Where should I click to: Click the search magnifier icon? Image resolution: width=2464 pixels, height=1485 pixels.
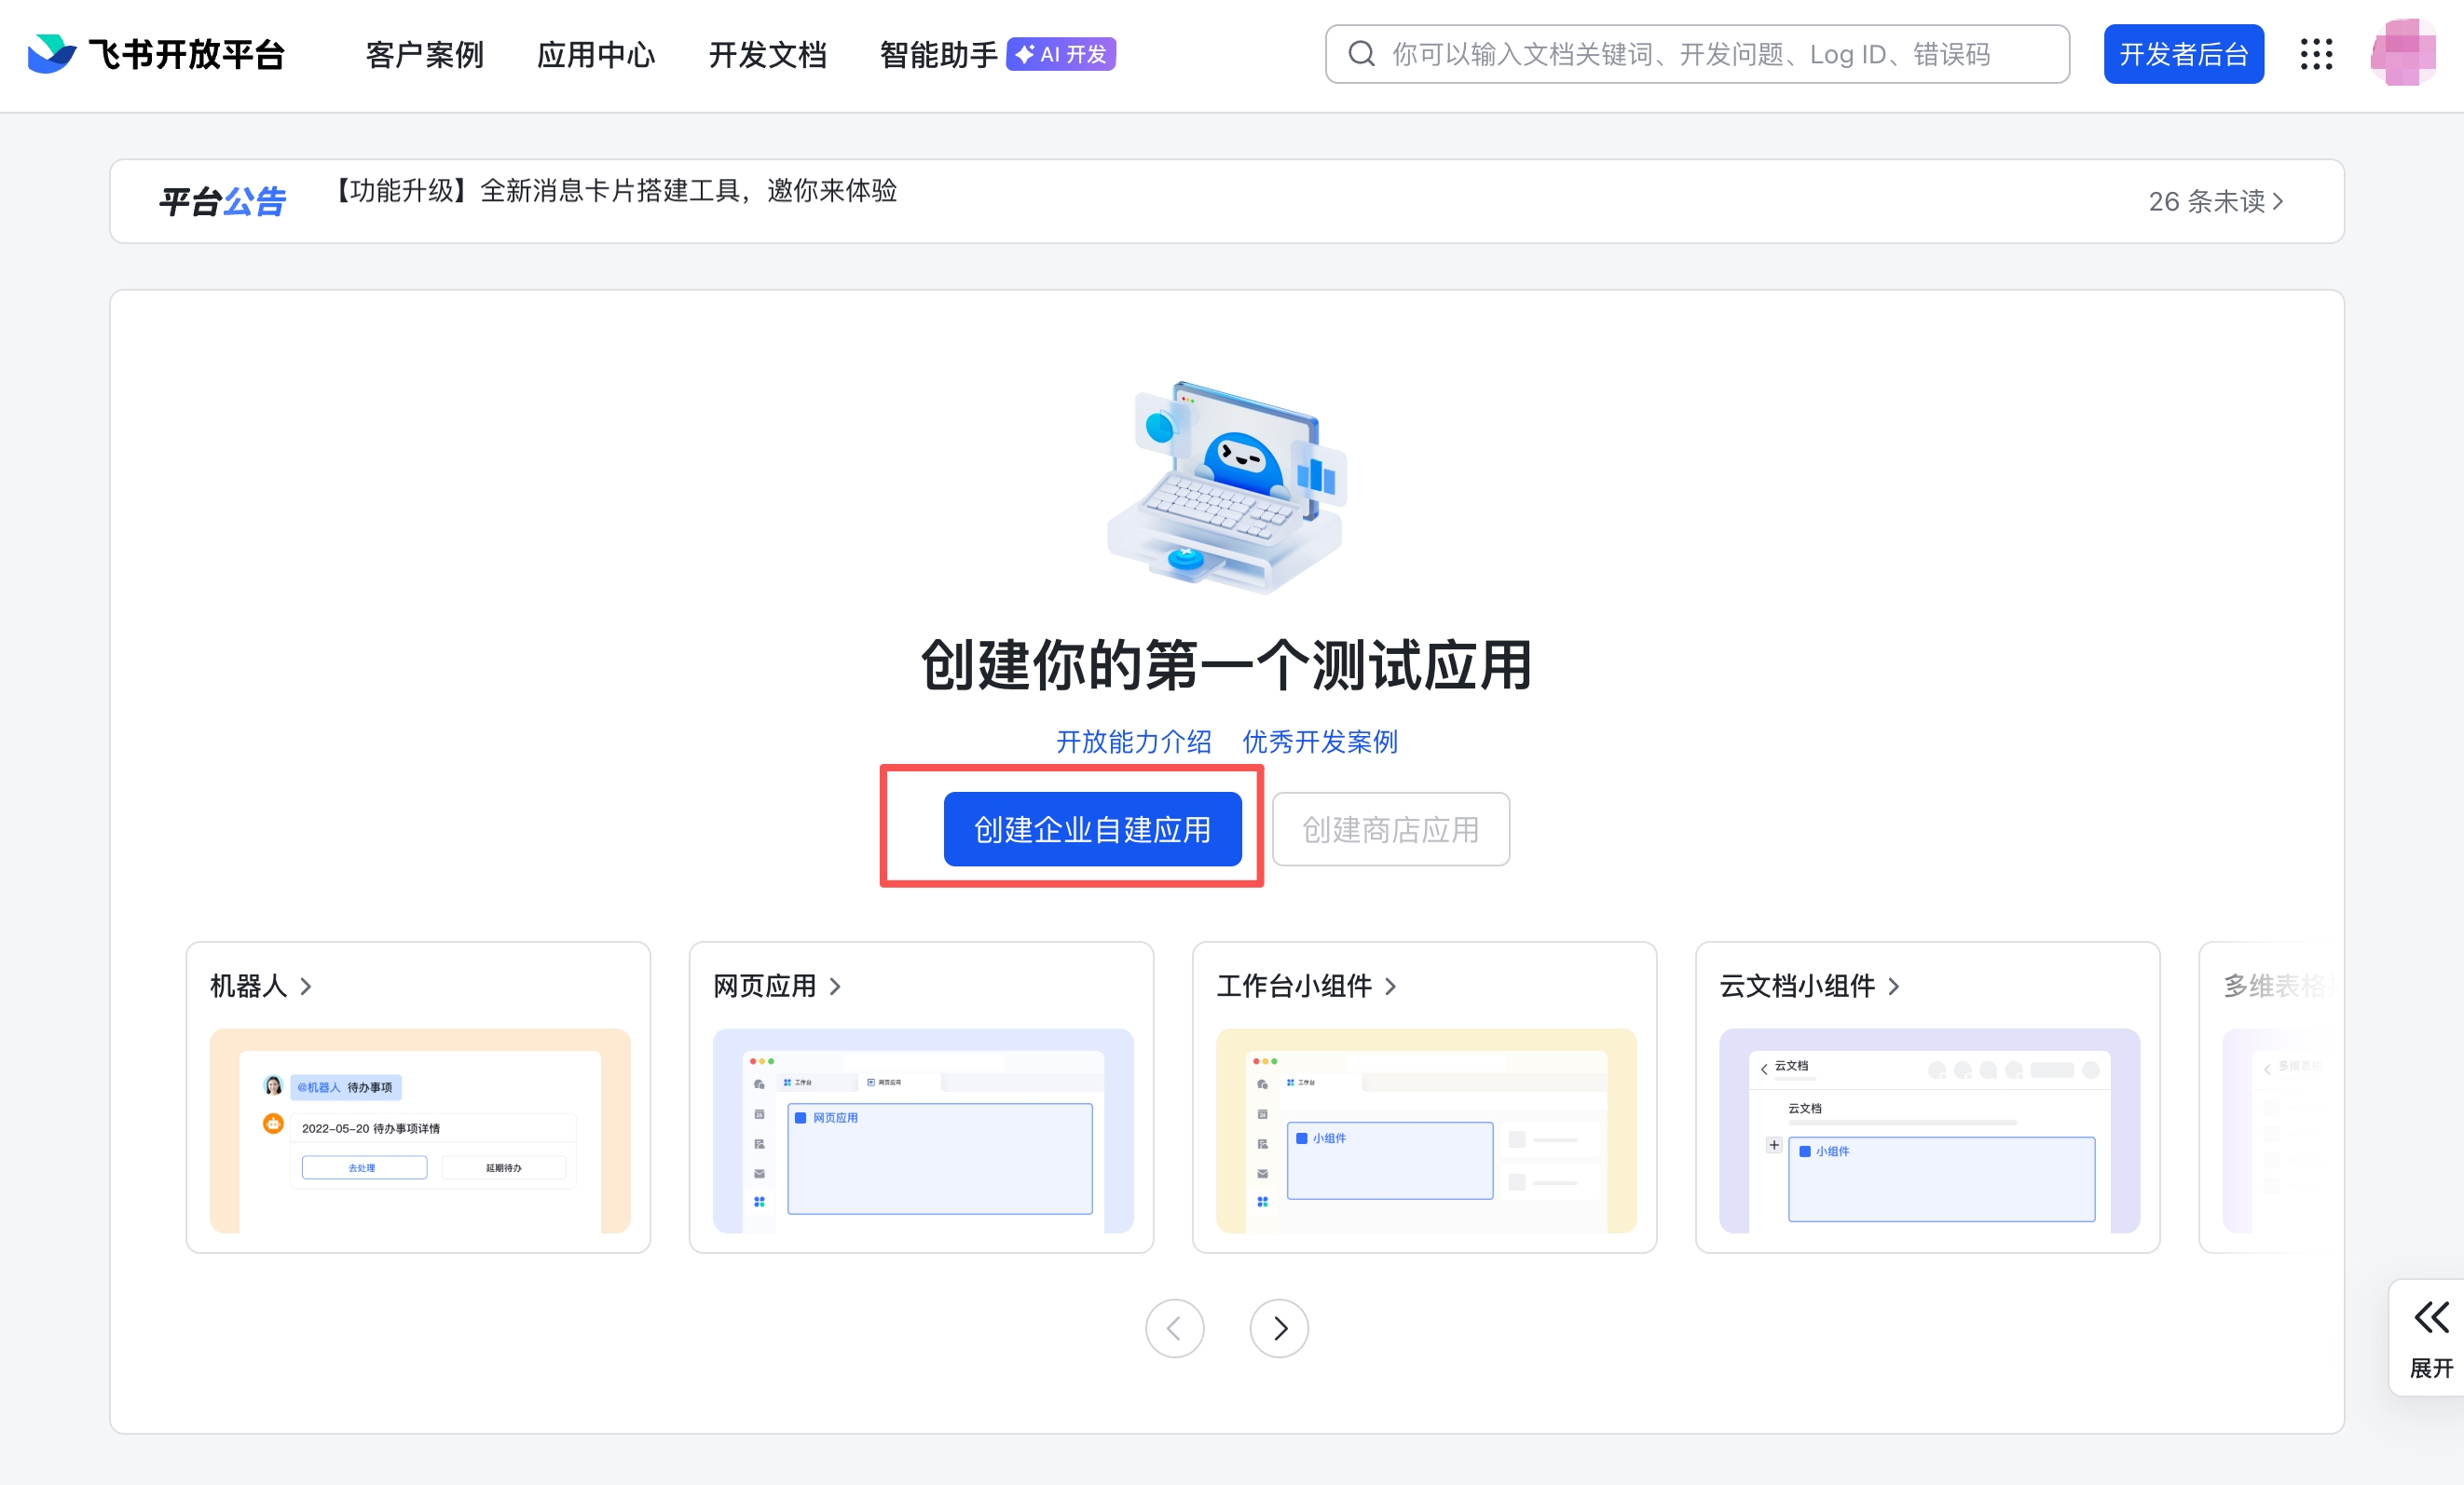pyautogui.click(x=1361, y=54)
